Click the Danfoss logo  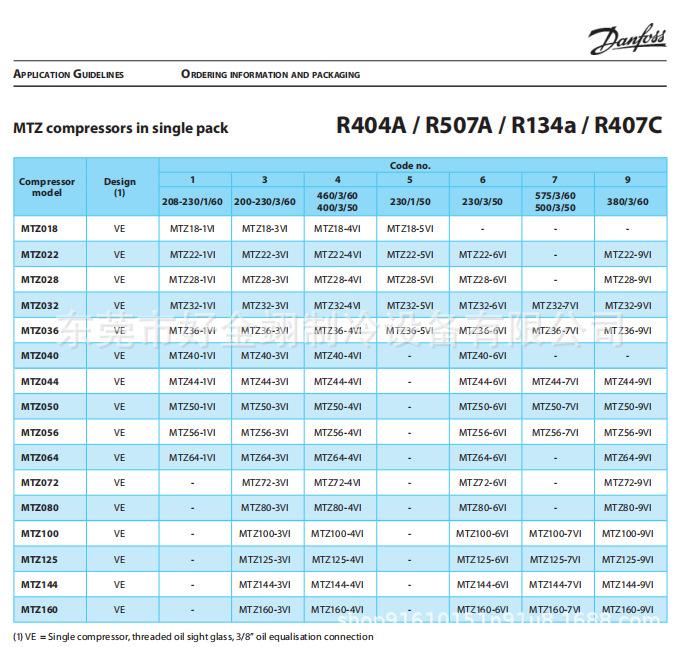(628, 39)
